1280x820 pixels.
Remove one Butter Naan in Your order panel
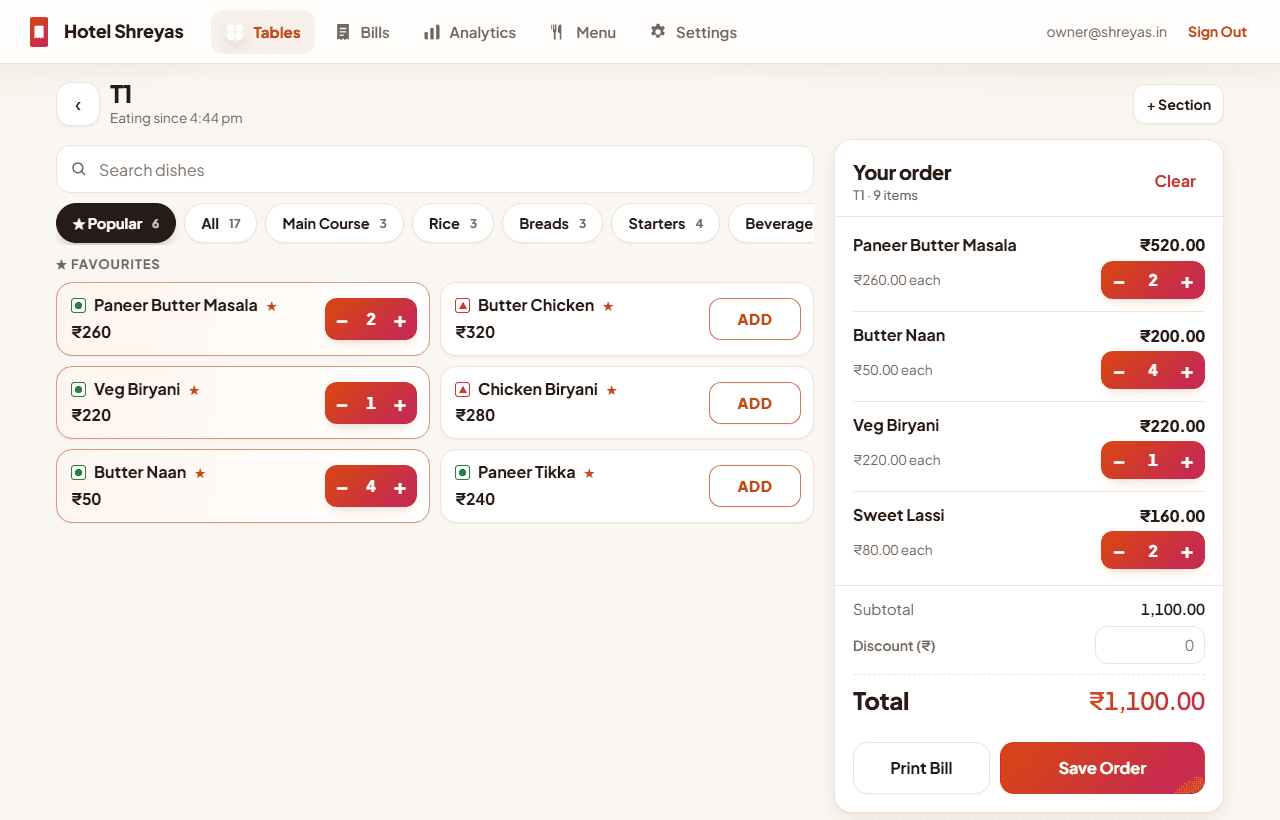[x=1119, y=371]
